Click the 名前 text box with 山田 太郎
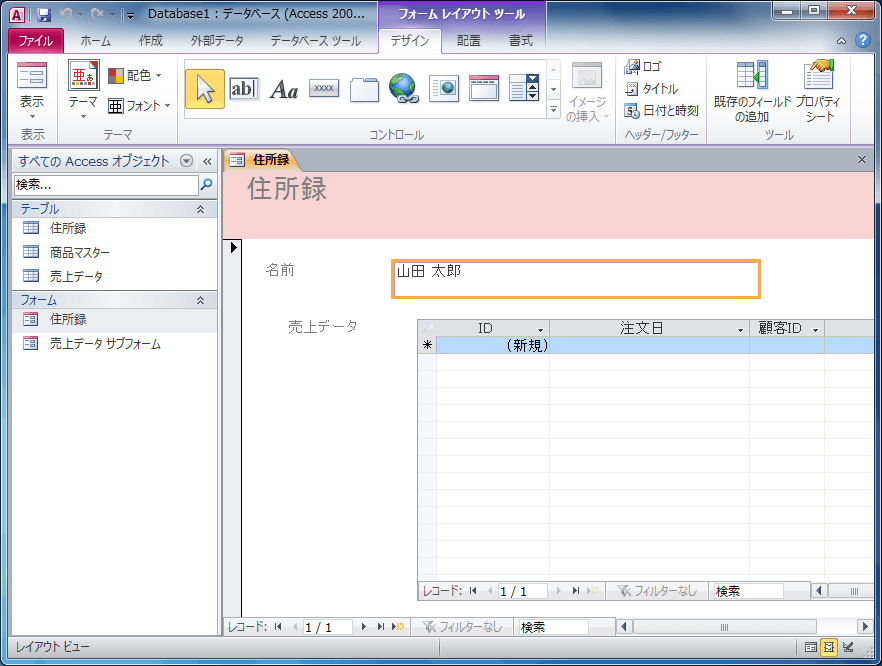Image resolution: width=882 pixels, height=666 pixels. coord(576,279)
